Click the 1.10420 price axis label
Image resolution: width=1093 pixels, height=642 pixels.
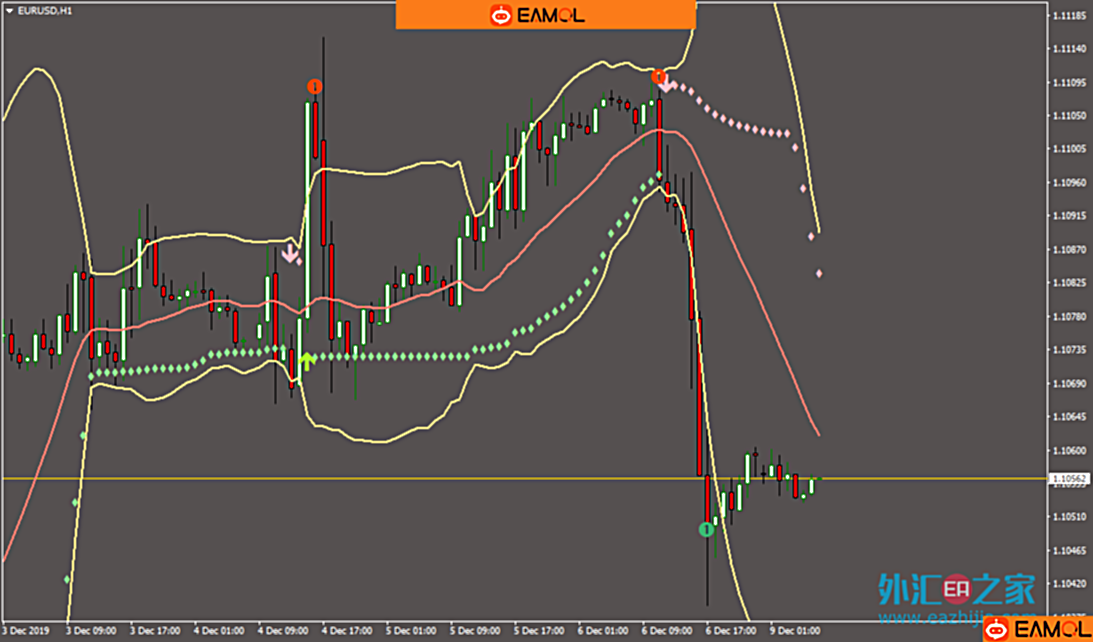pyautogui.click(x=1069, y=584)
